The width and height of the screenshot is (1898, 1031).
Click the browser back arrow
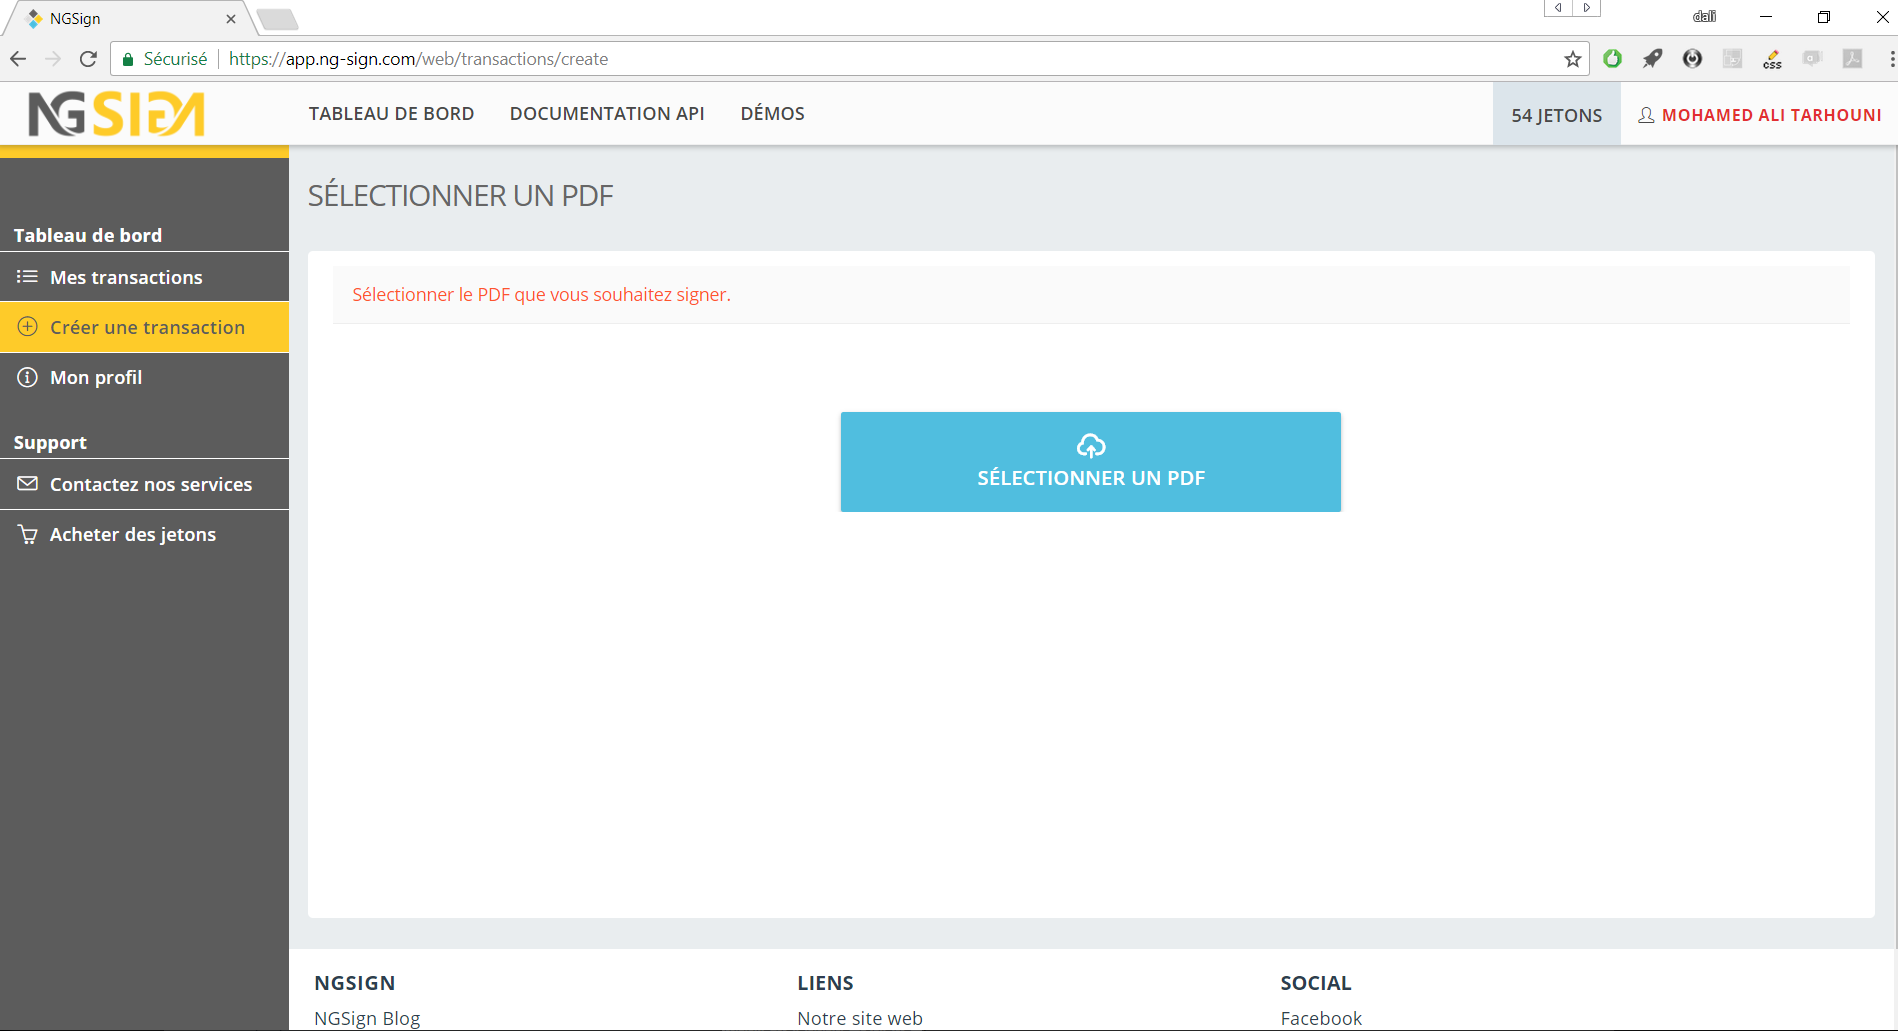(x=18, y=59)
